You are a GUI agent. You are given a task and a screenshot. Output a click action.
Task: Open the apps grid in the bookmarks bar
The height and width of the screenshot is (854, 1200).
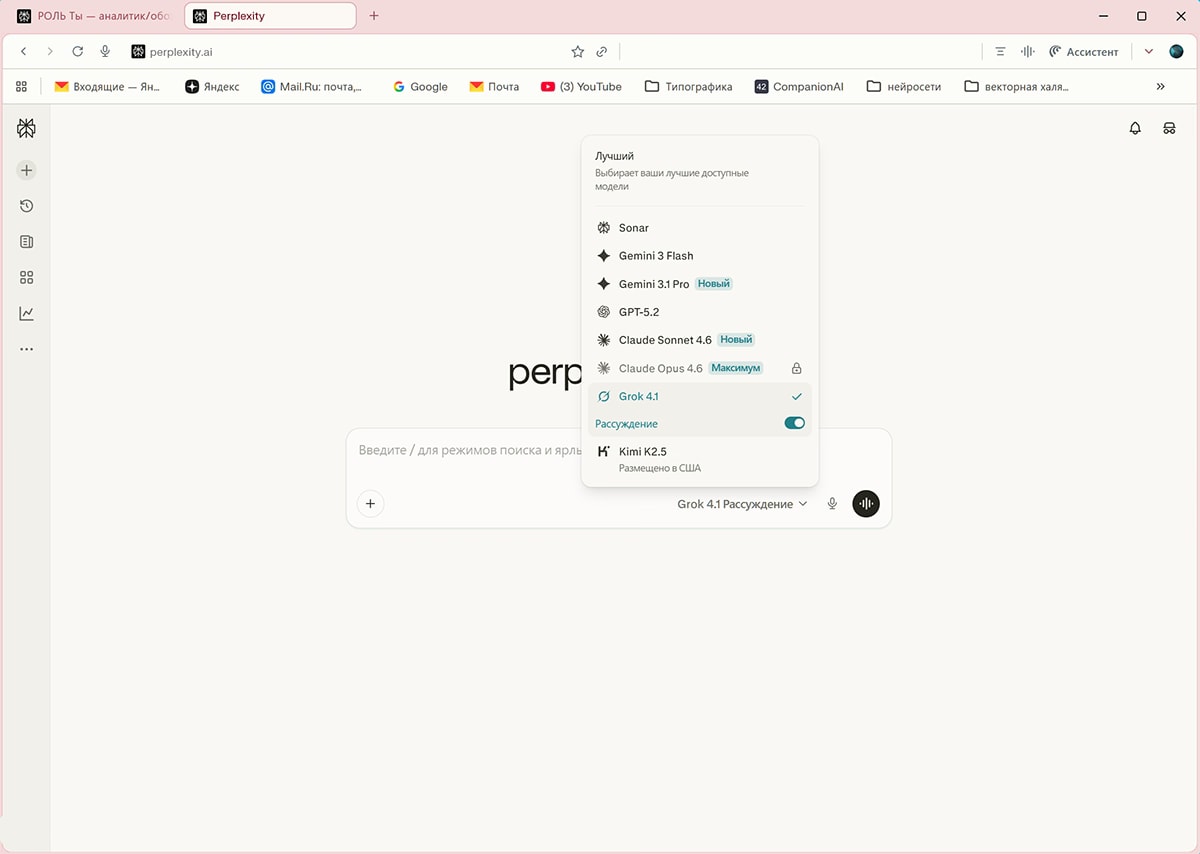tap(22, 87)
